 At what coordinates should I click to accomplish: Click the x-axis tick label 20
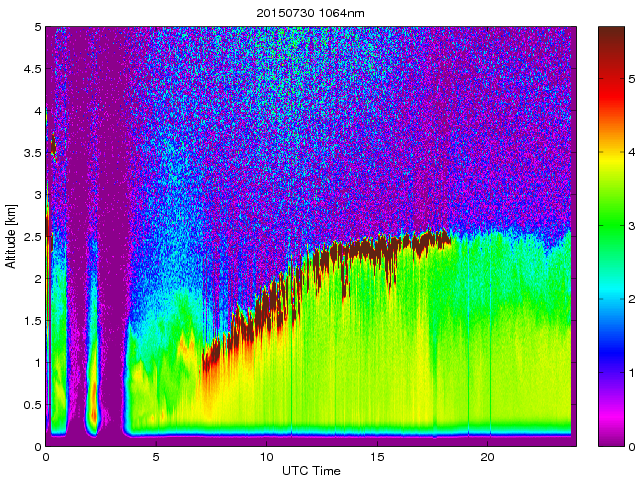click(x=487, y=457)
